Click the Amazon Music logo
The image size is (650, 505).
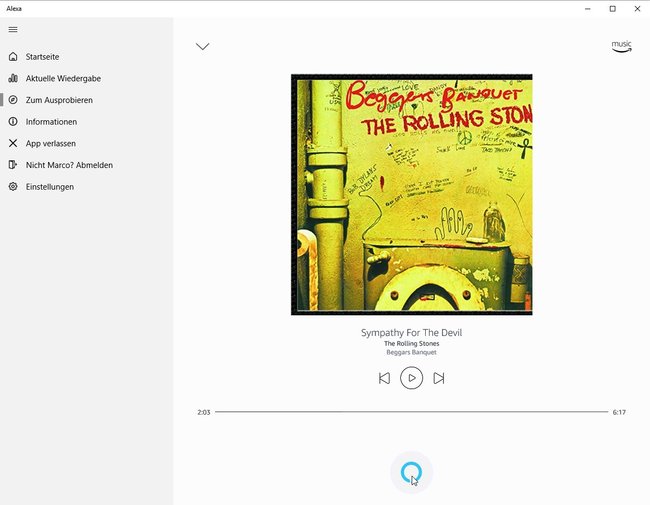click(621, 46)
